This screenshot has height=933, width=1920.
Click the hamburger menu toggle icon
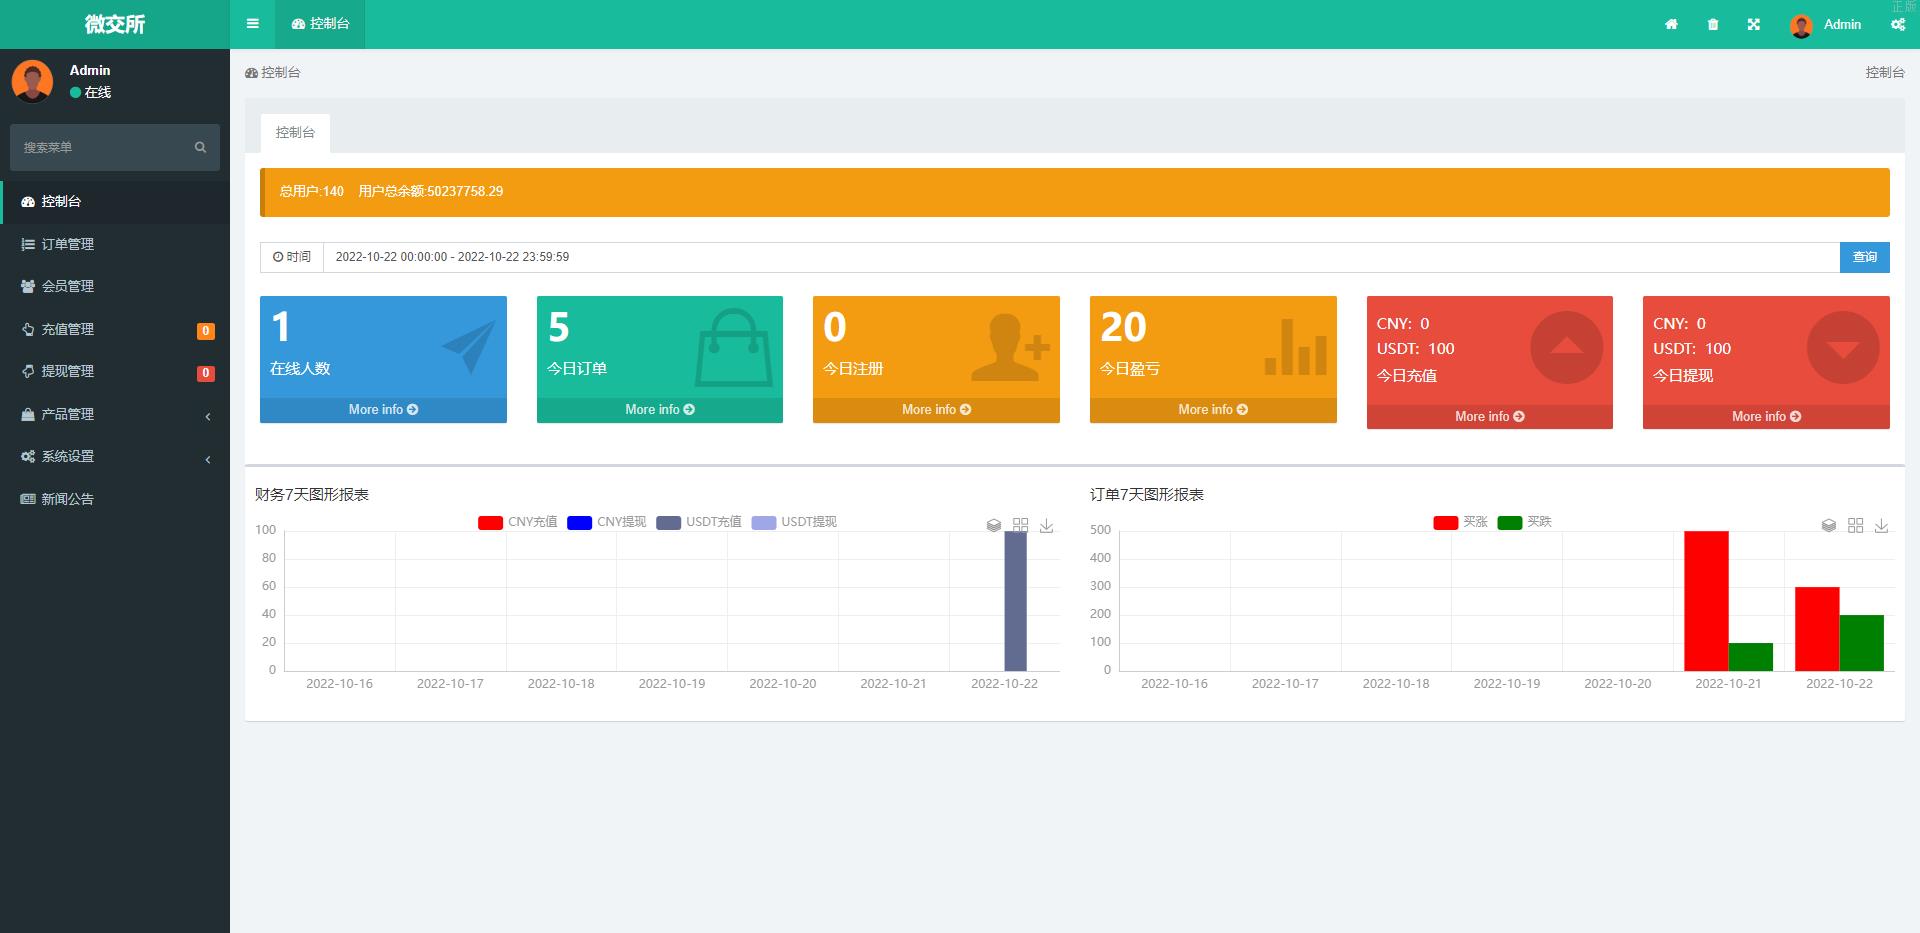point(252,24)
